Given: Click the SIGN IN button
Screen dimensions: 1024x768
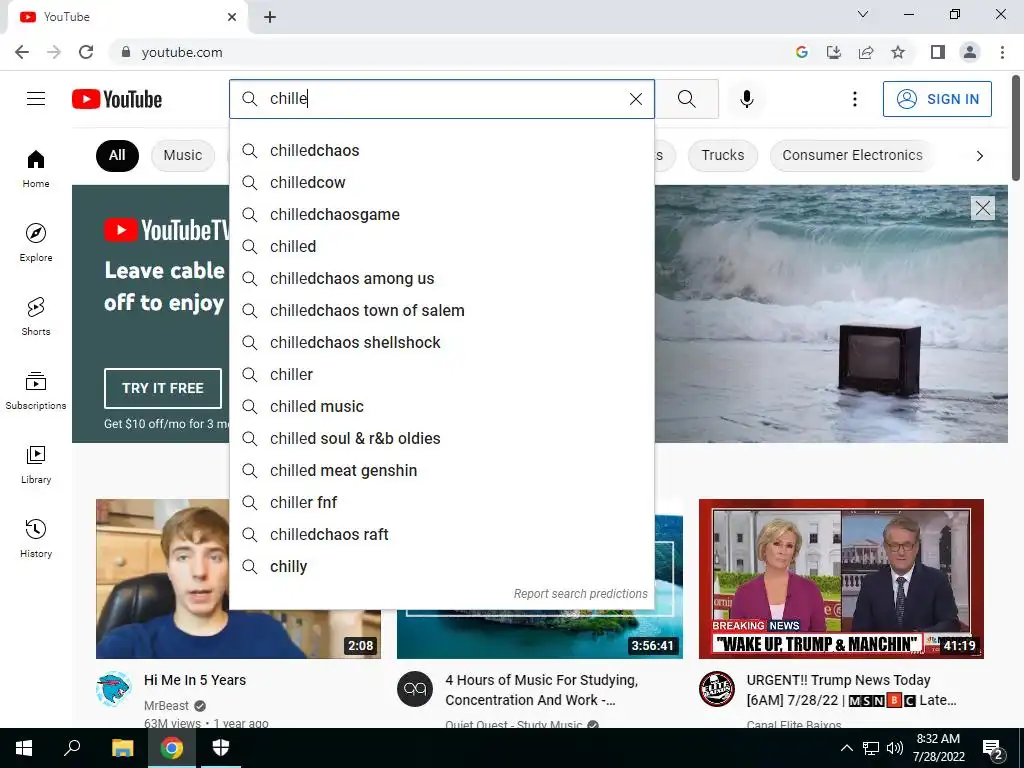Looking at the screenshot, I should point(937,99).
